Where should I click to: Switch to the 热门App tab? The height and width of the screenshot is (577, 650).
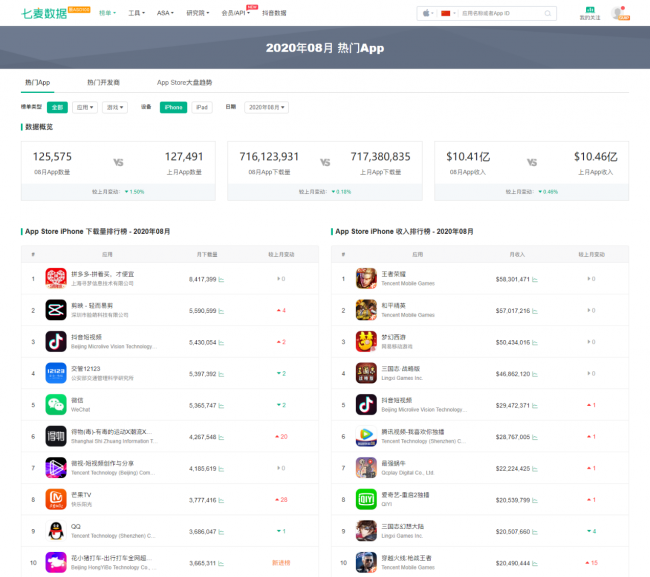point(37,82)
